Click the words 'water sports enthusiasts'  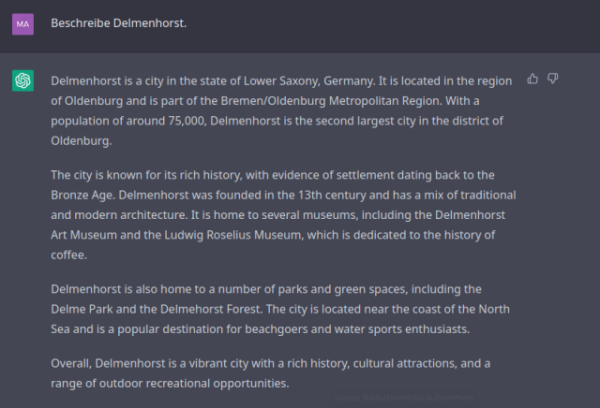click(401, 329)
